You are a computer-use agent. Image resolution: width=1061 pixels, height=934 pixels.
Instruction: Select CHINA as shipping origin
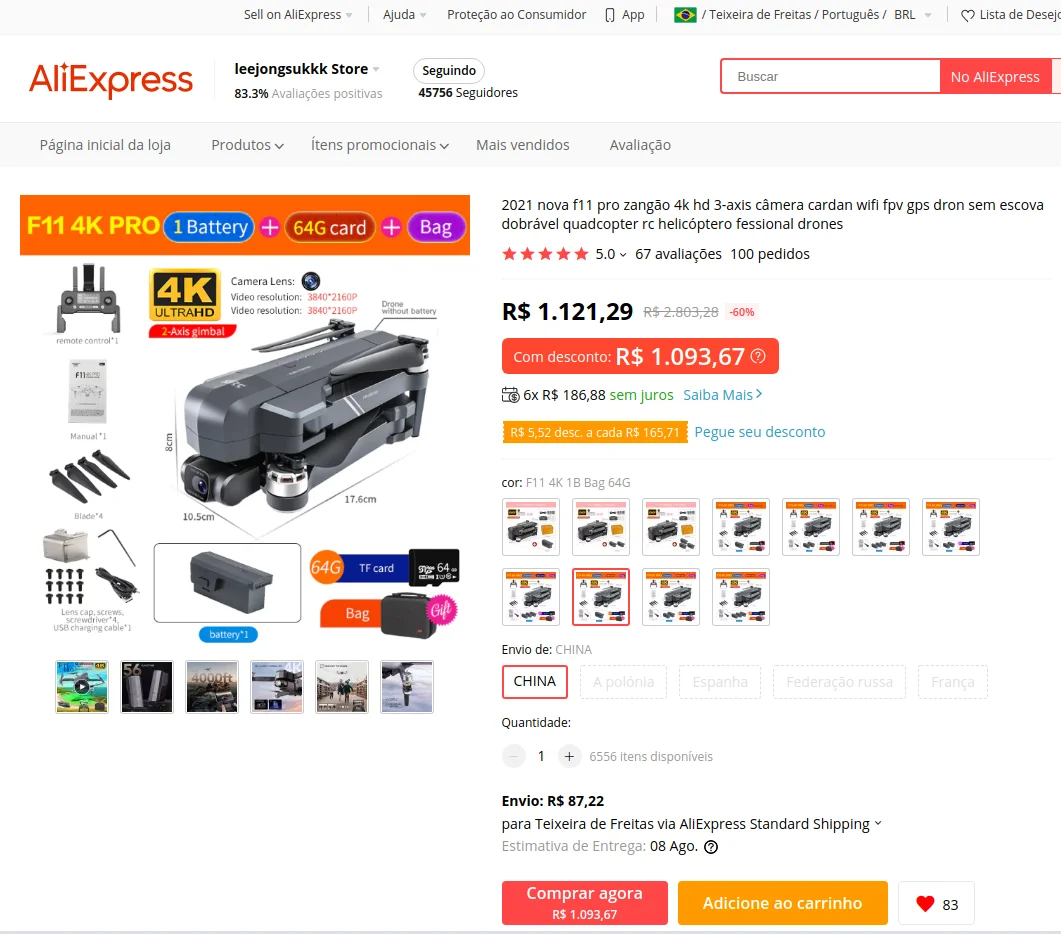[x=535, y=682]
